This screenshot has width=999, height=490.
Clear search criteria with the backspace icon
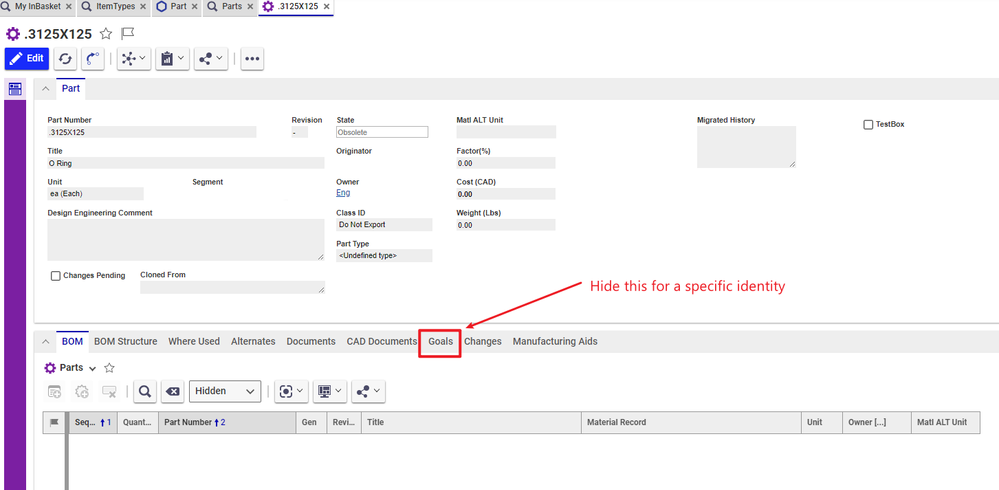pos(172,391)
